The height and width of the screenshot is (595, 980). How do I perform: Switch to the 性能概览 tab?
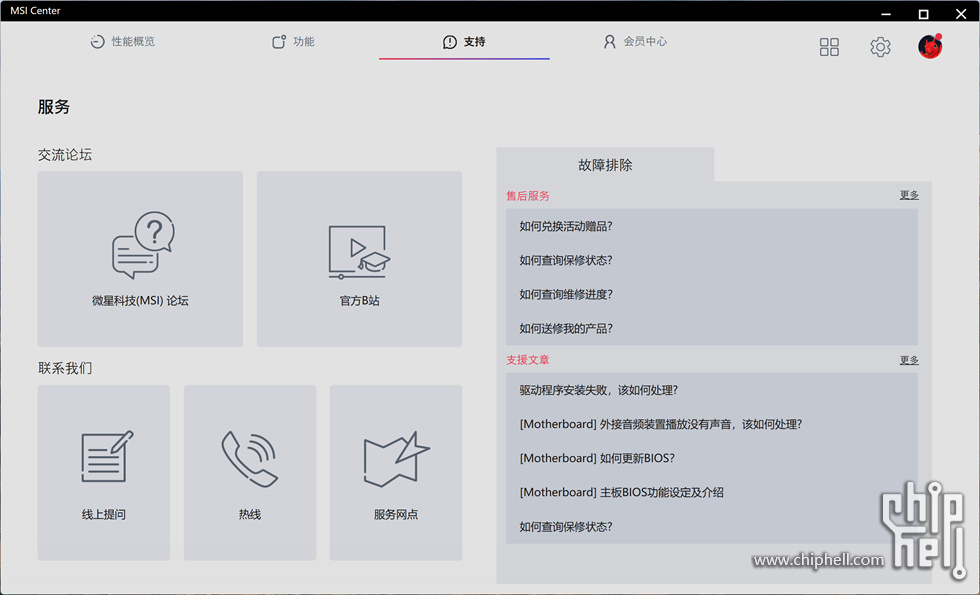tap(122, 42)
